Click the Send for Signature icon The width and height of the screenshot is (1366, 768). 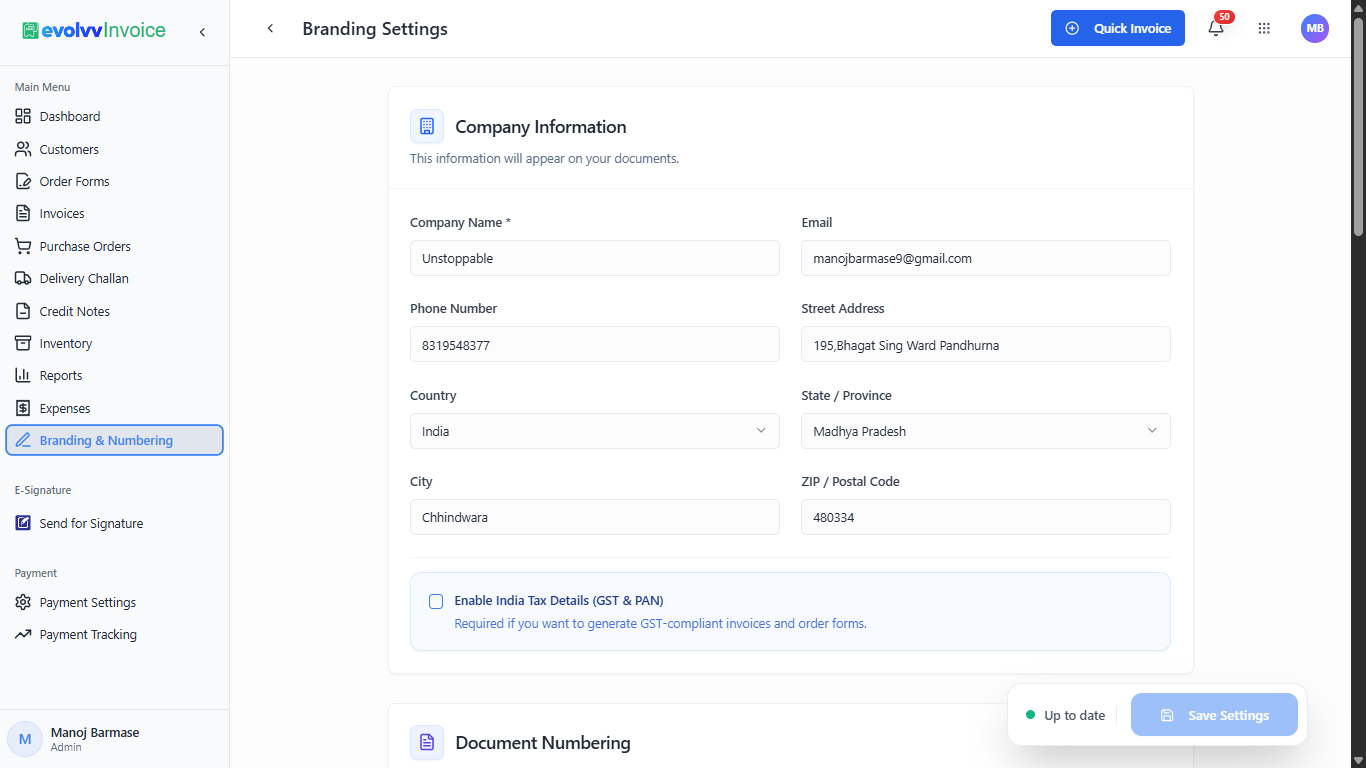pyautogui.click(x=23, y=523)
